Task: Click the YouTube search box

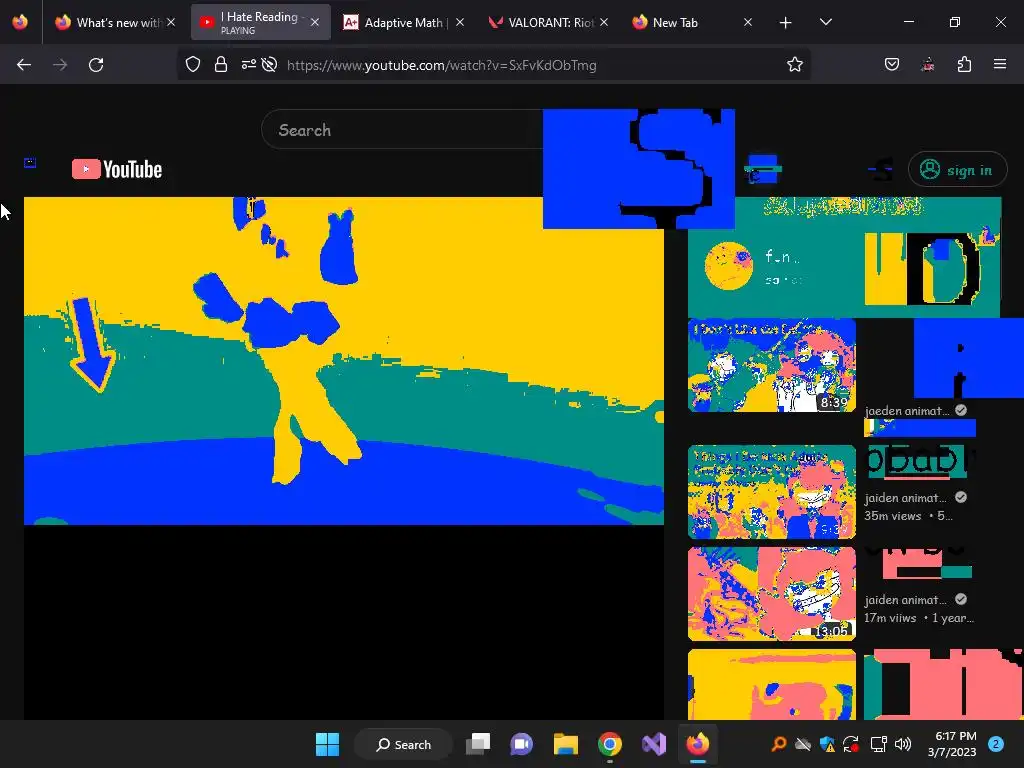Action: (402, 130)
